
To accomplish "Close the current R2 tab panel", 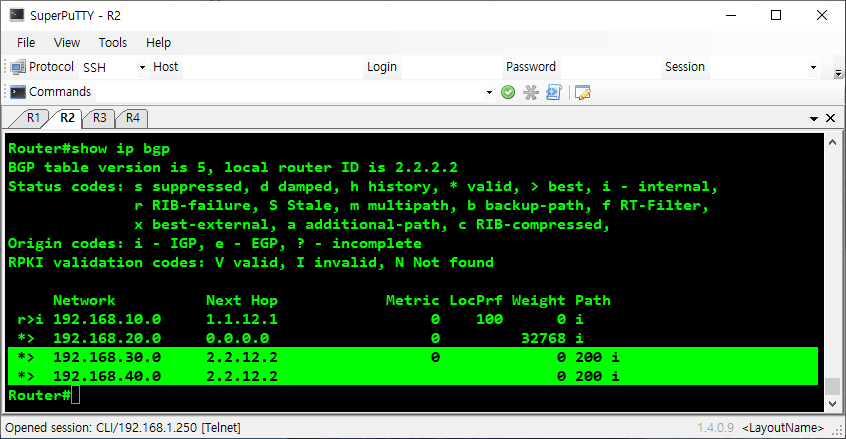I will point(831,118).
